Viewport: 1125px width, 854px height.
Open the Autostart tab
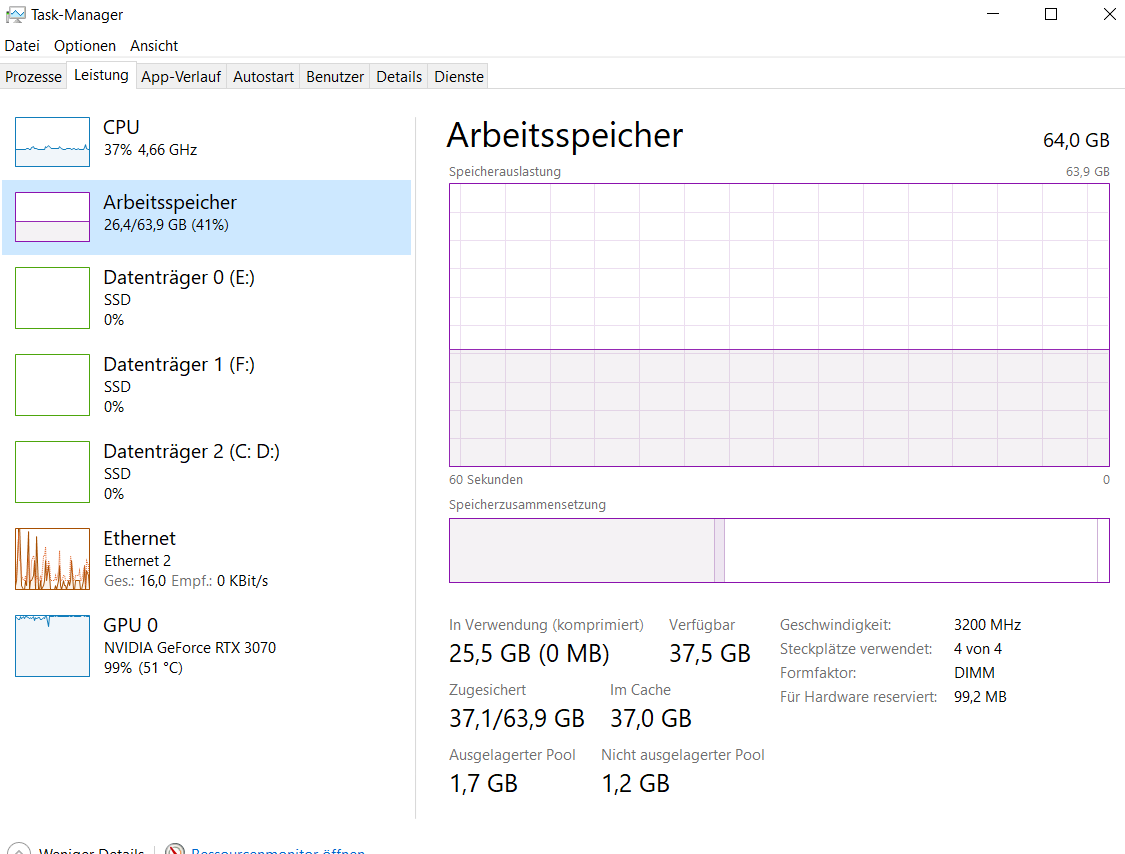[x=264, y=77]
